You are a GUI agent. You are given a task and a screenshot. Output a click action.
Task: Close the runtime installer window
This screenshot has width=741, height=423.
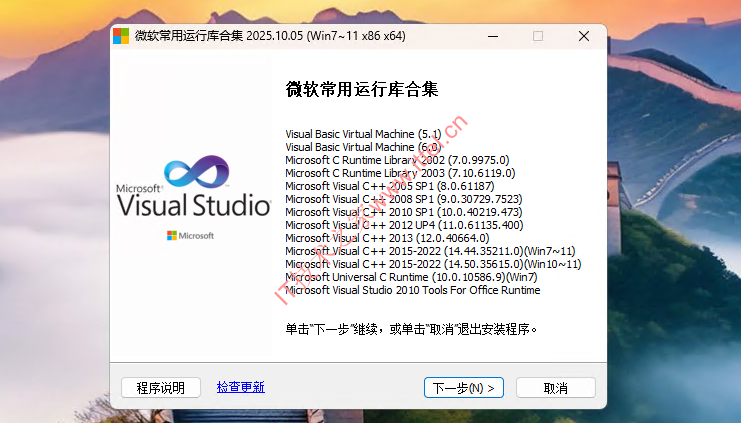(x=583, y=36)
